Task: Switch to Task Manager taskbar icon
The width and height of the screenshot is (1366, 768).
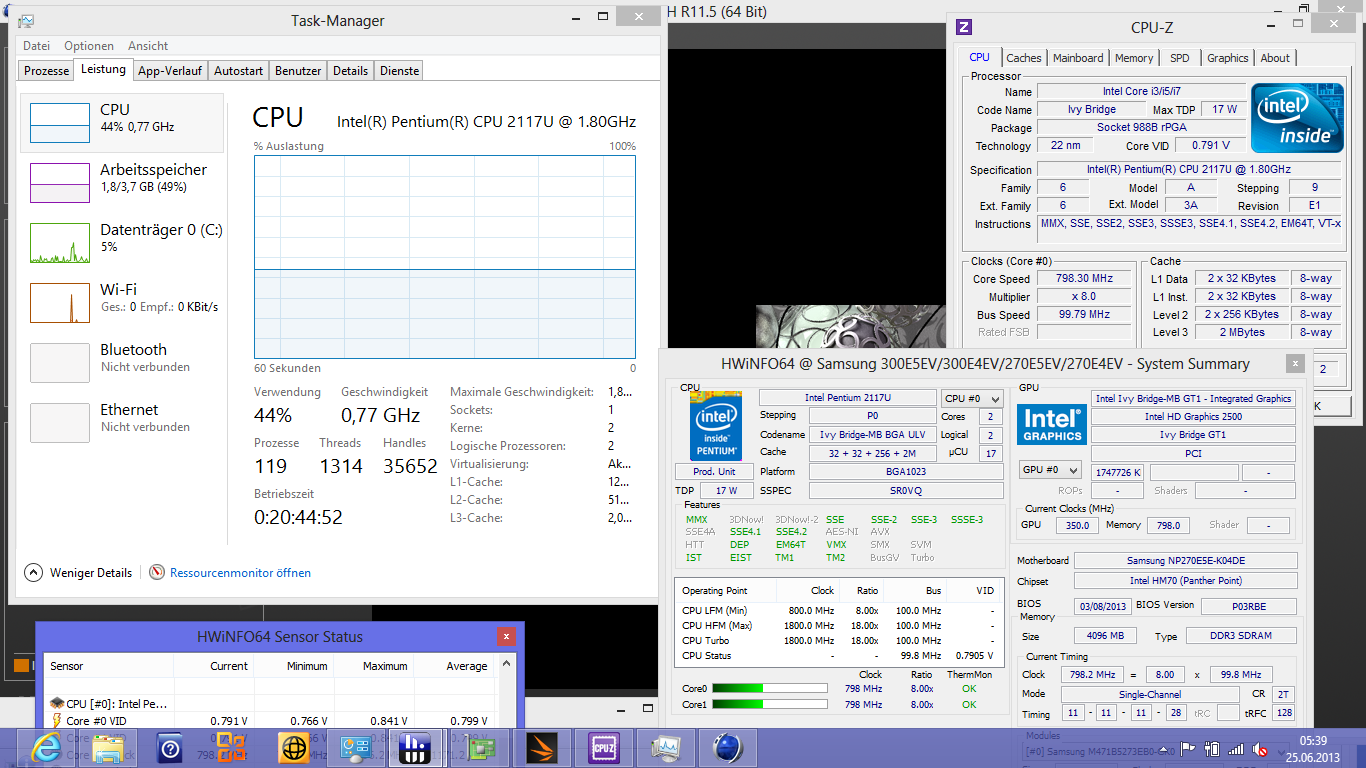Action: point(666,747)
